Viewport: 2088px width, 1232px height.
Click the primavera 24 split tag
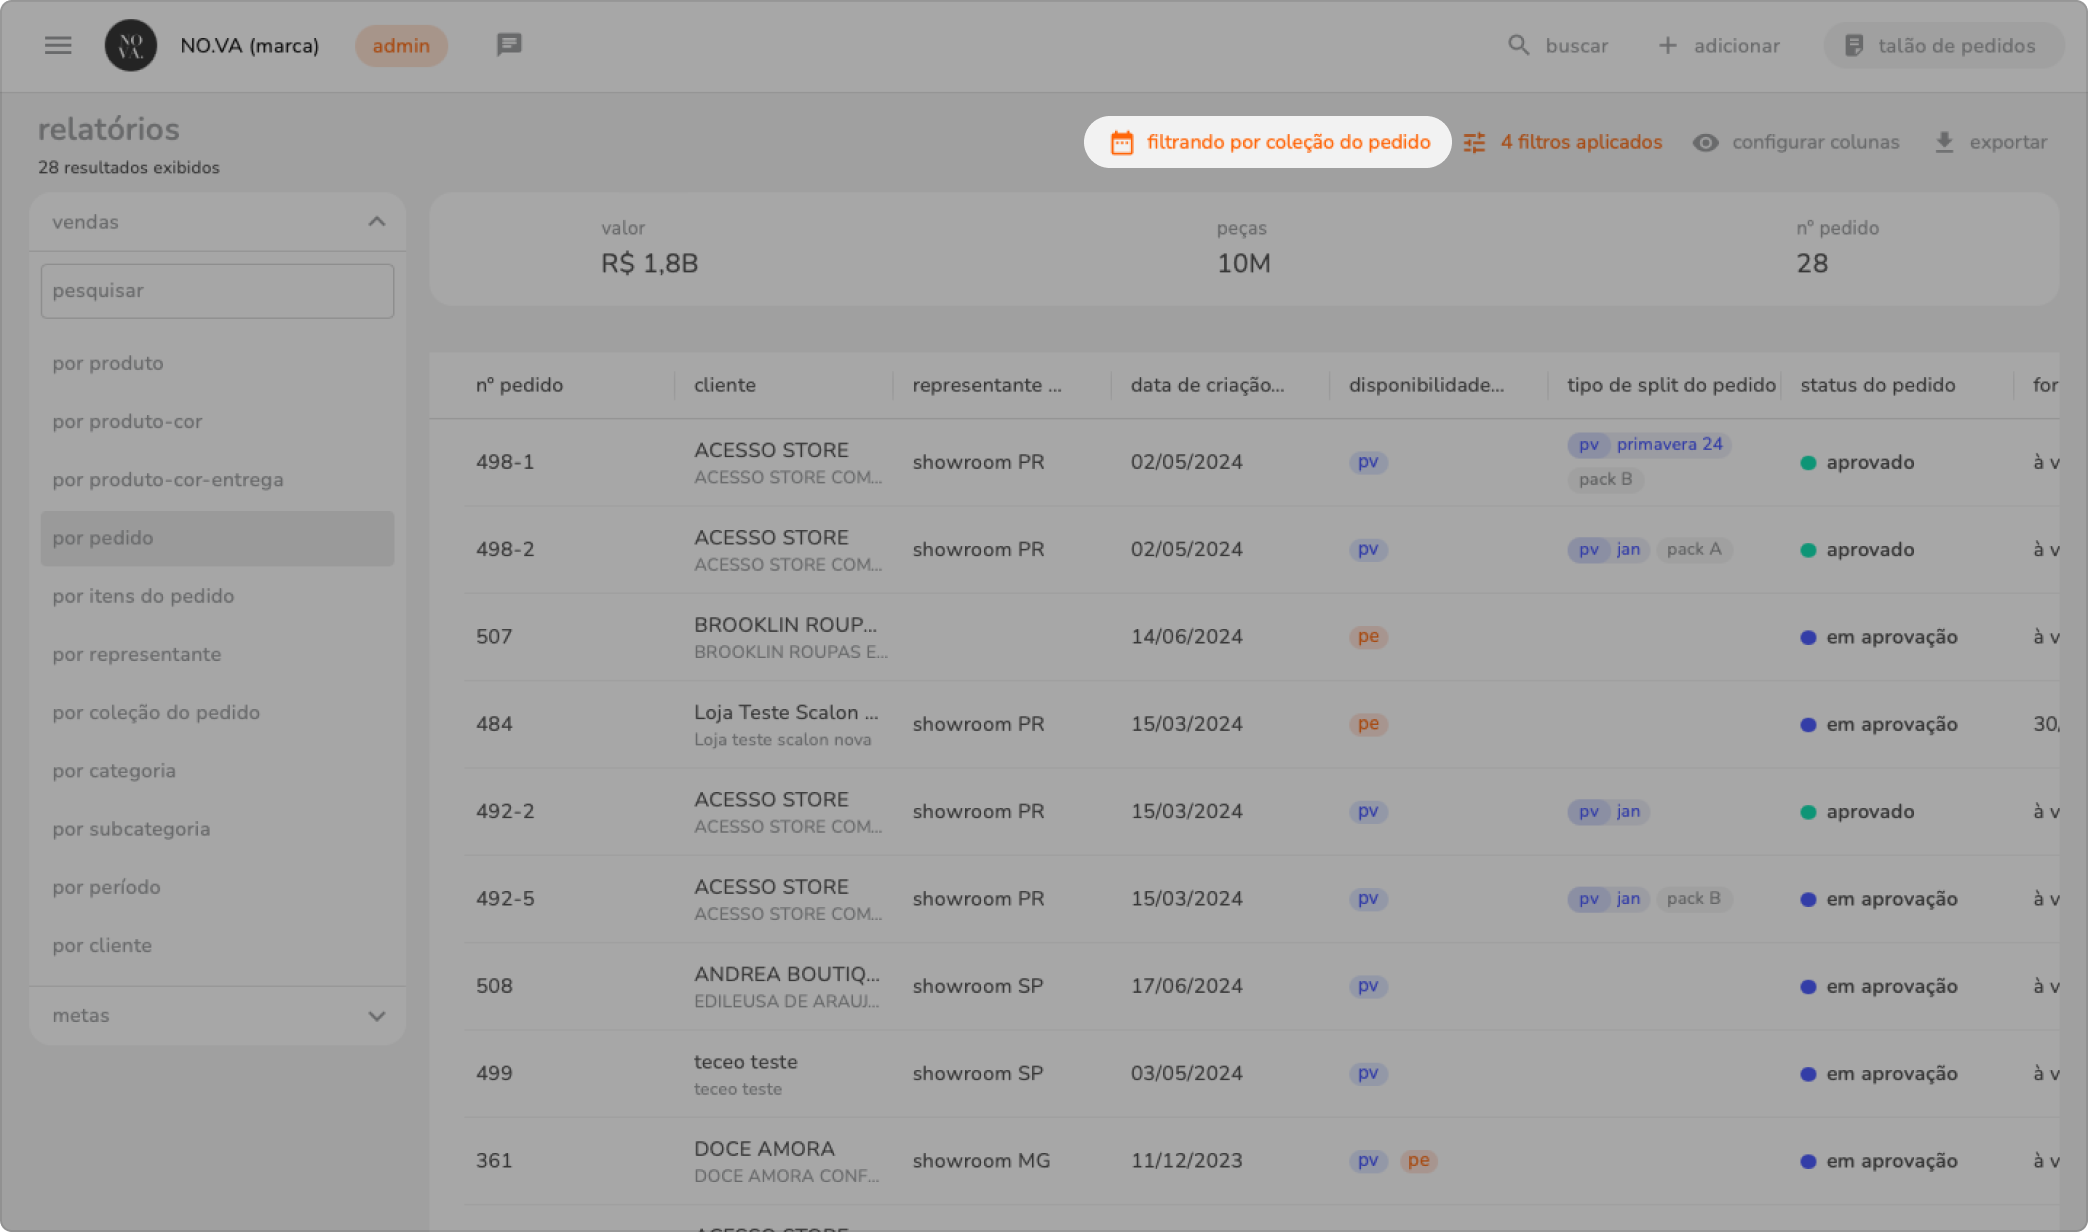click(x=1669, y=444)
